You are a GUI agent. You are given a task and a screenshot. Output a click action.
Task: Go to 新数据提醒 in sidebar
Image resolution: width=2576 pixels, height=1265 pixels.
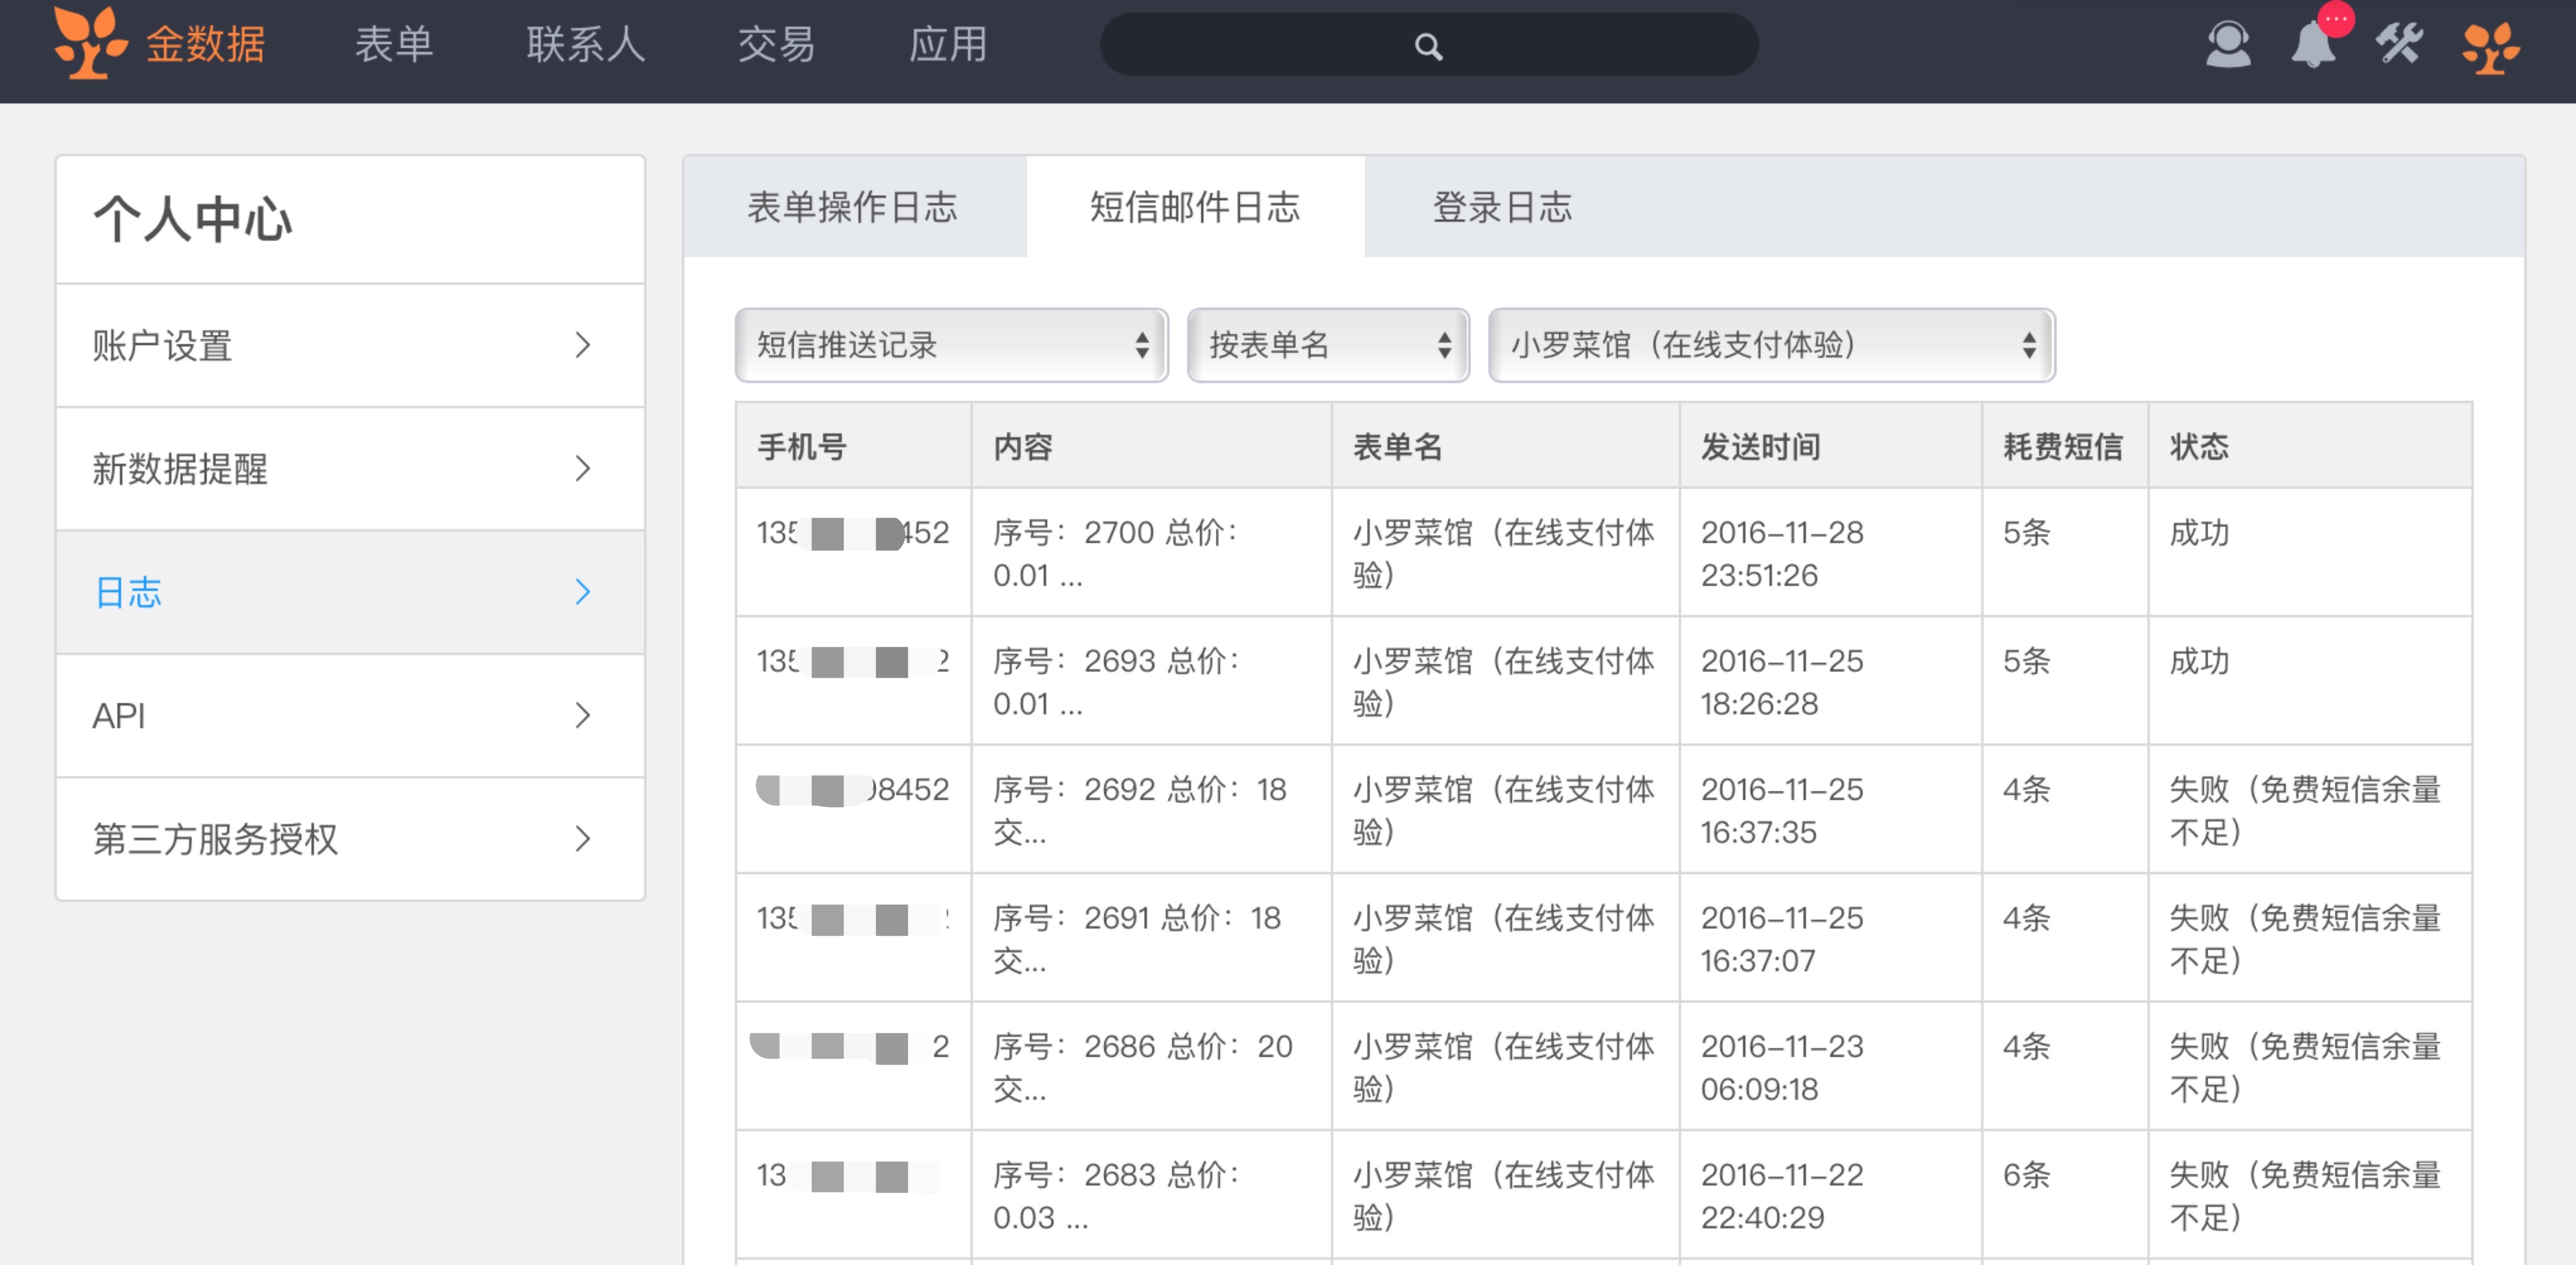pyautogui.click(x=350, y=469)
